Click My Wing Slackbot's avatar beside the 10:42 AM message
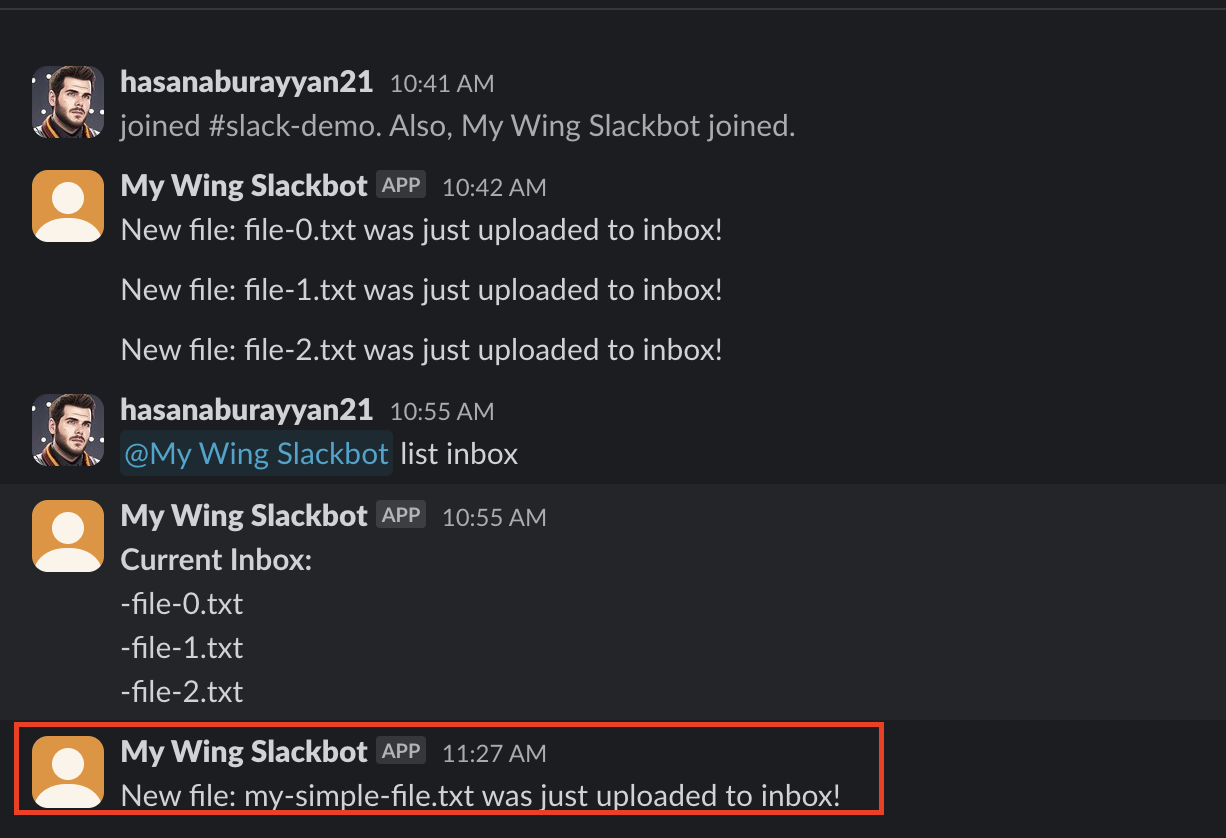 [67, 205]
